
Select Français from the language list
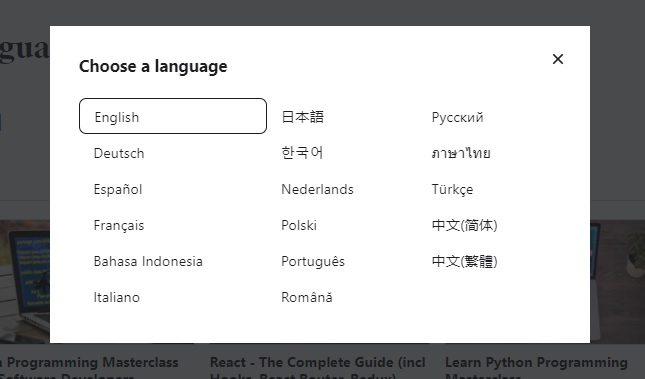[119, 225]
